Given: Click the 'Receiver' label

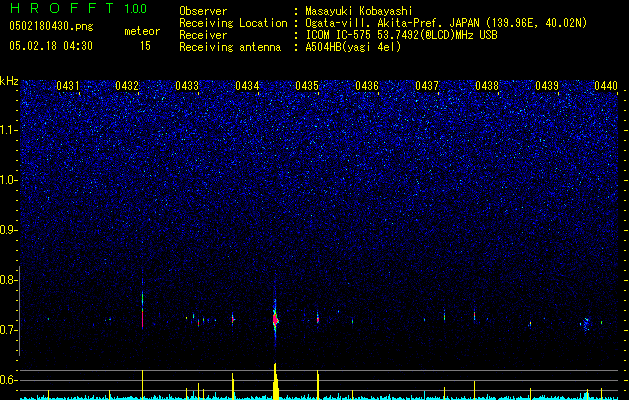Looking at the screenshot, I should 203,35.
